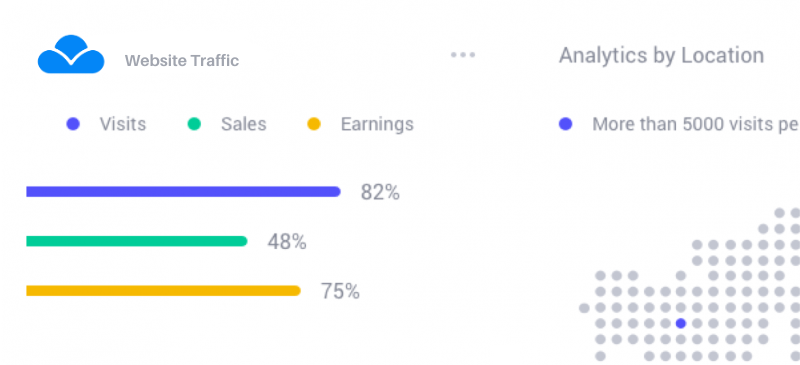Click the Analytics by Location heading
Image resolution: width=800 pixels, height=365 pixels.
tap(661, 55)
